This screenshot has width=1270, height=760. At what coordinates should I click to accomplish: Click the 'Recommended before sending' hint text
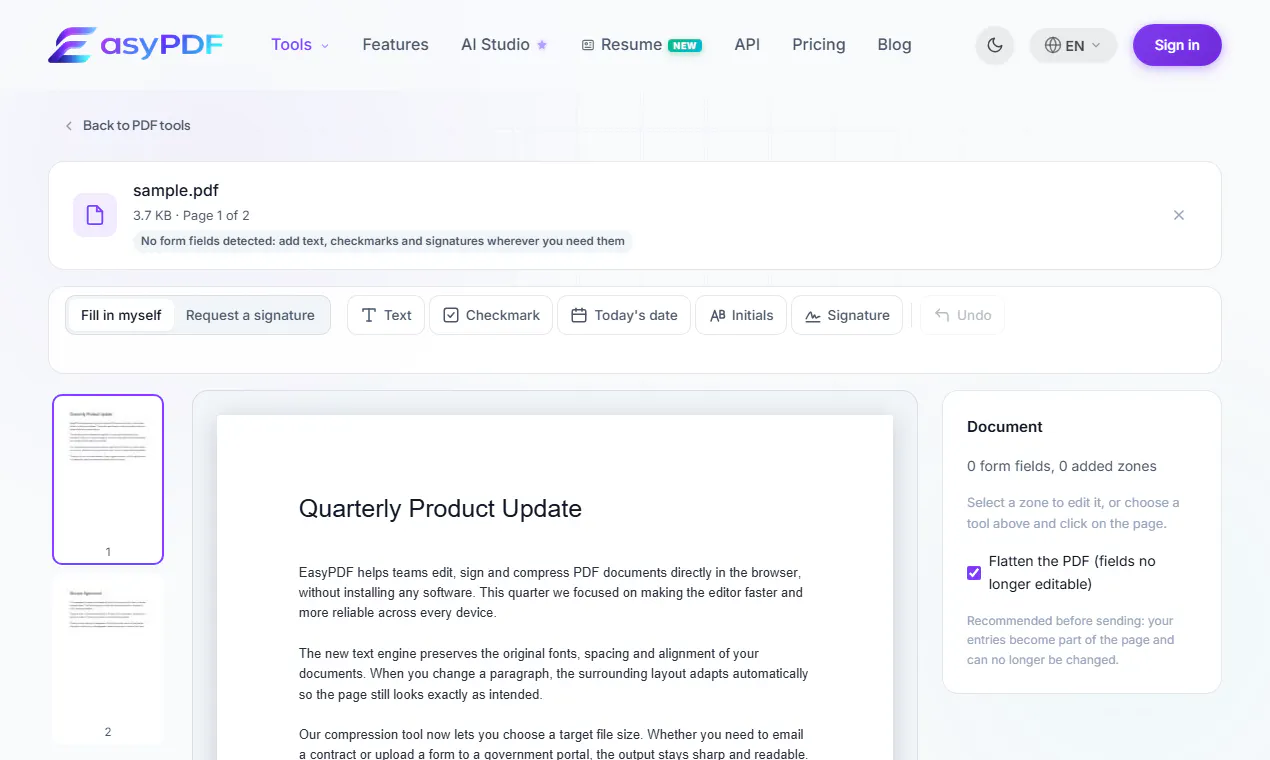pos(1071,640)
